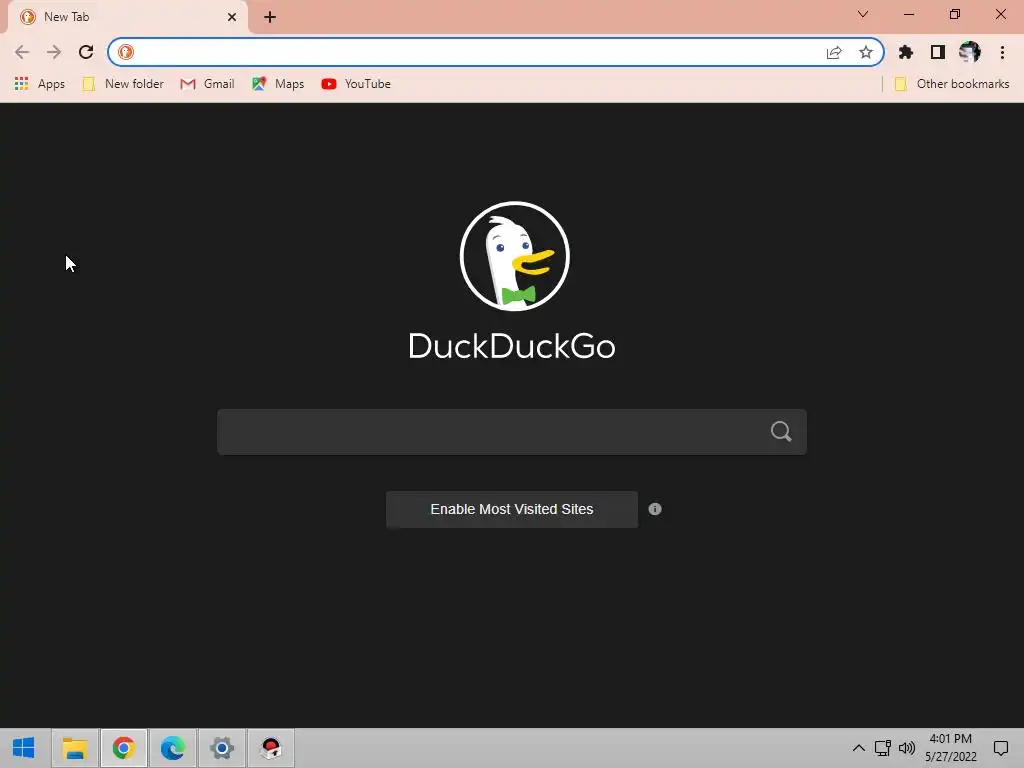The width and height of the screenshot is (1024, 768).
Task: Open the profile avatar menu
Action: coord(970,52)
